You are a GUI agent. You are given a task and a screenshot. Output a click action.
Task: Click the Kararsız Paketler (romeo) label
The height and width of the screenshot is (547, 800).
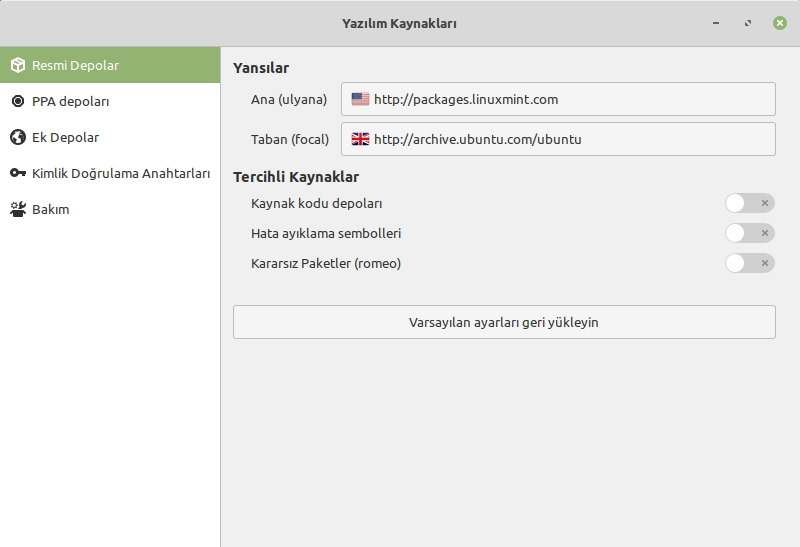(326, 264)
